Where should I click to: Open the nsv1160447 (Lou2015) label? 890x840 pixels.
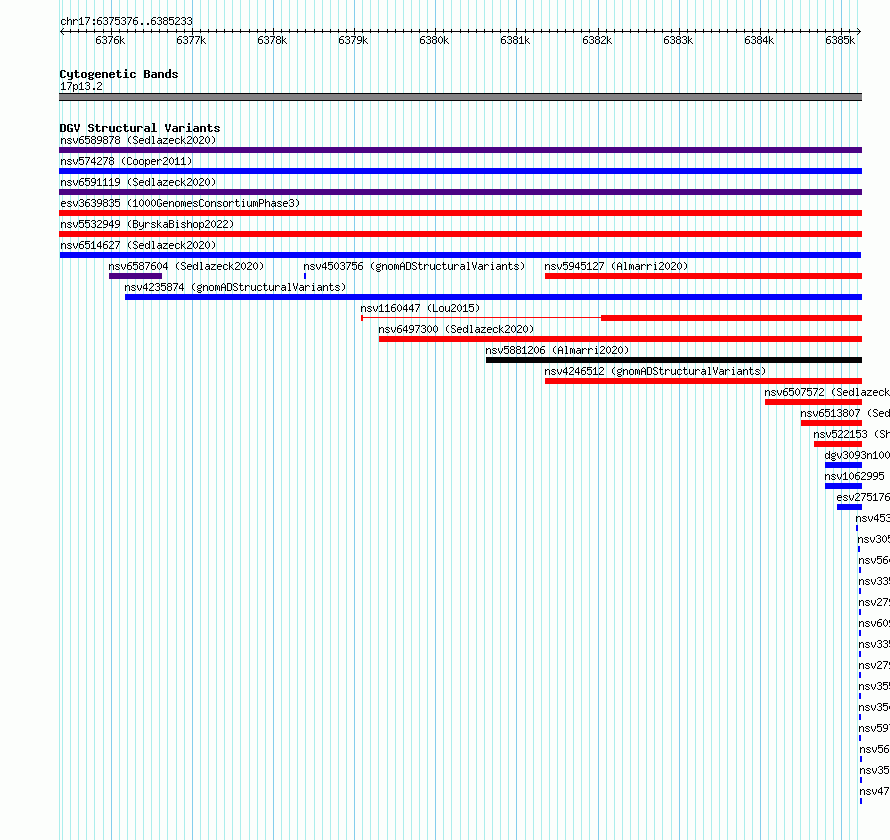[420, 308]
